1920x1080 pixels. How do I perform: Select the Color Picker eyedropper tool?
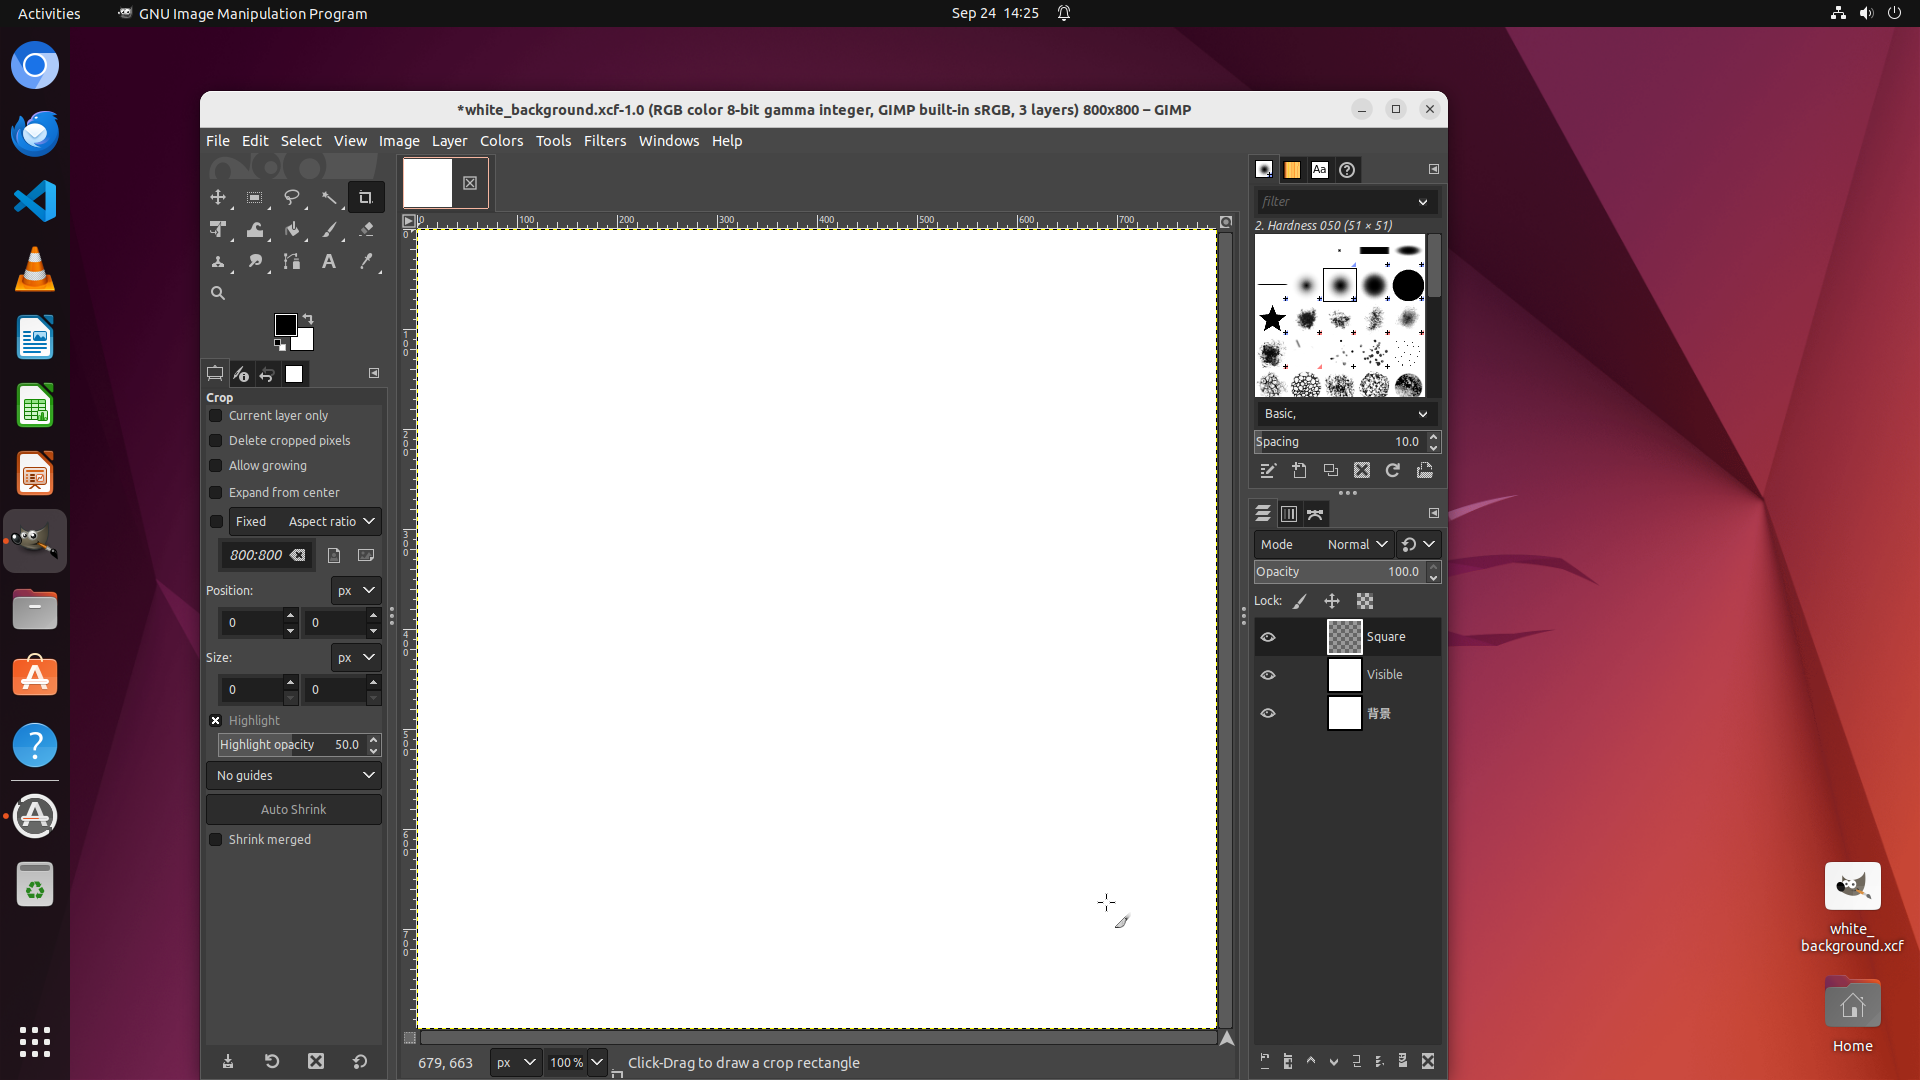pos(366,262)
